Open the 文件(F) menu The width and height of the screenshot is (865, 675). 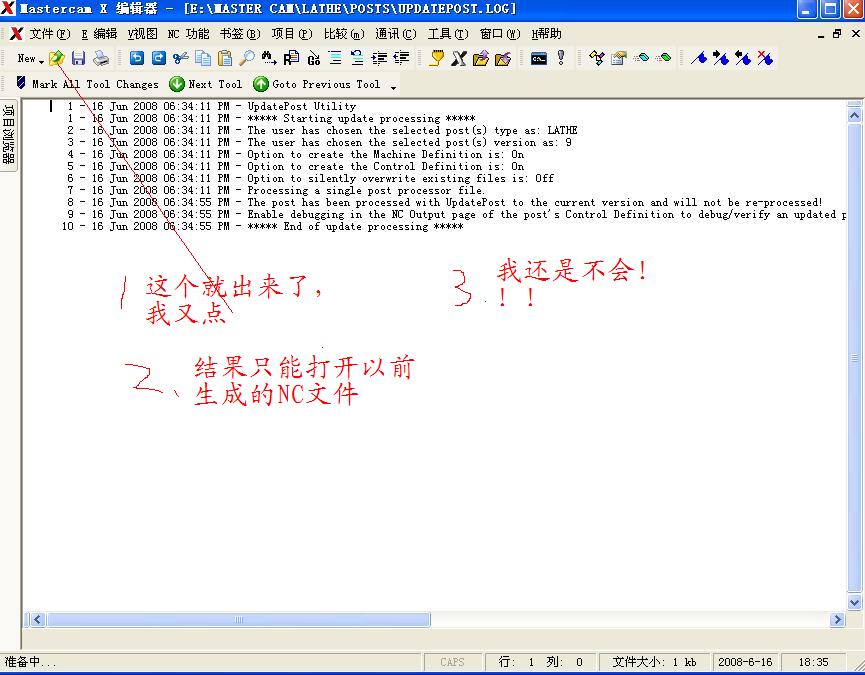tap(50, 34)
